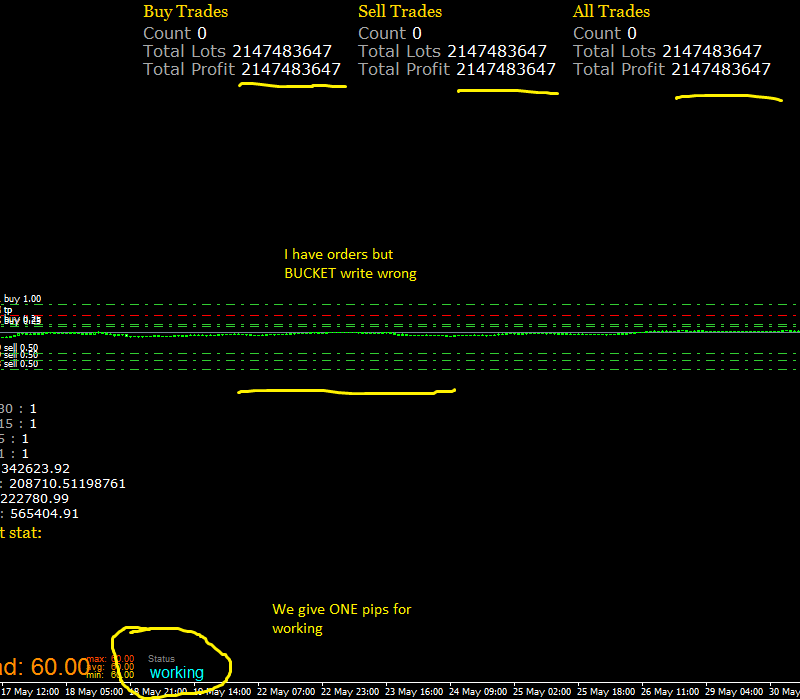Click the 22 May 23:00 time marker
This screenshot has height=700, width=800.
[350, 692]
